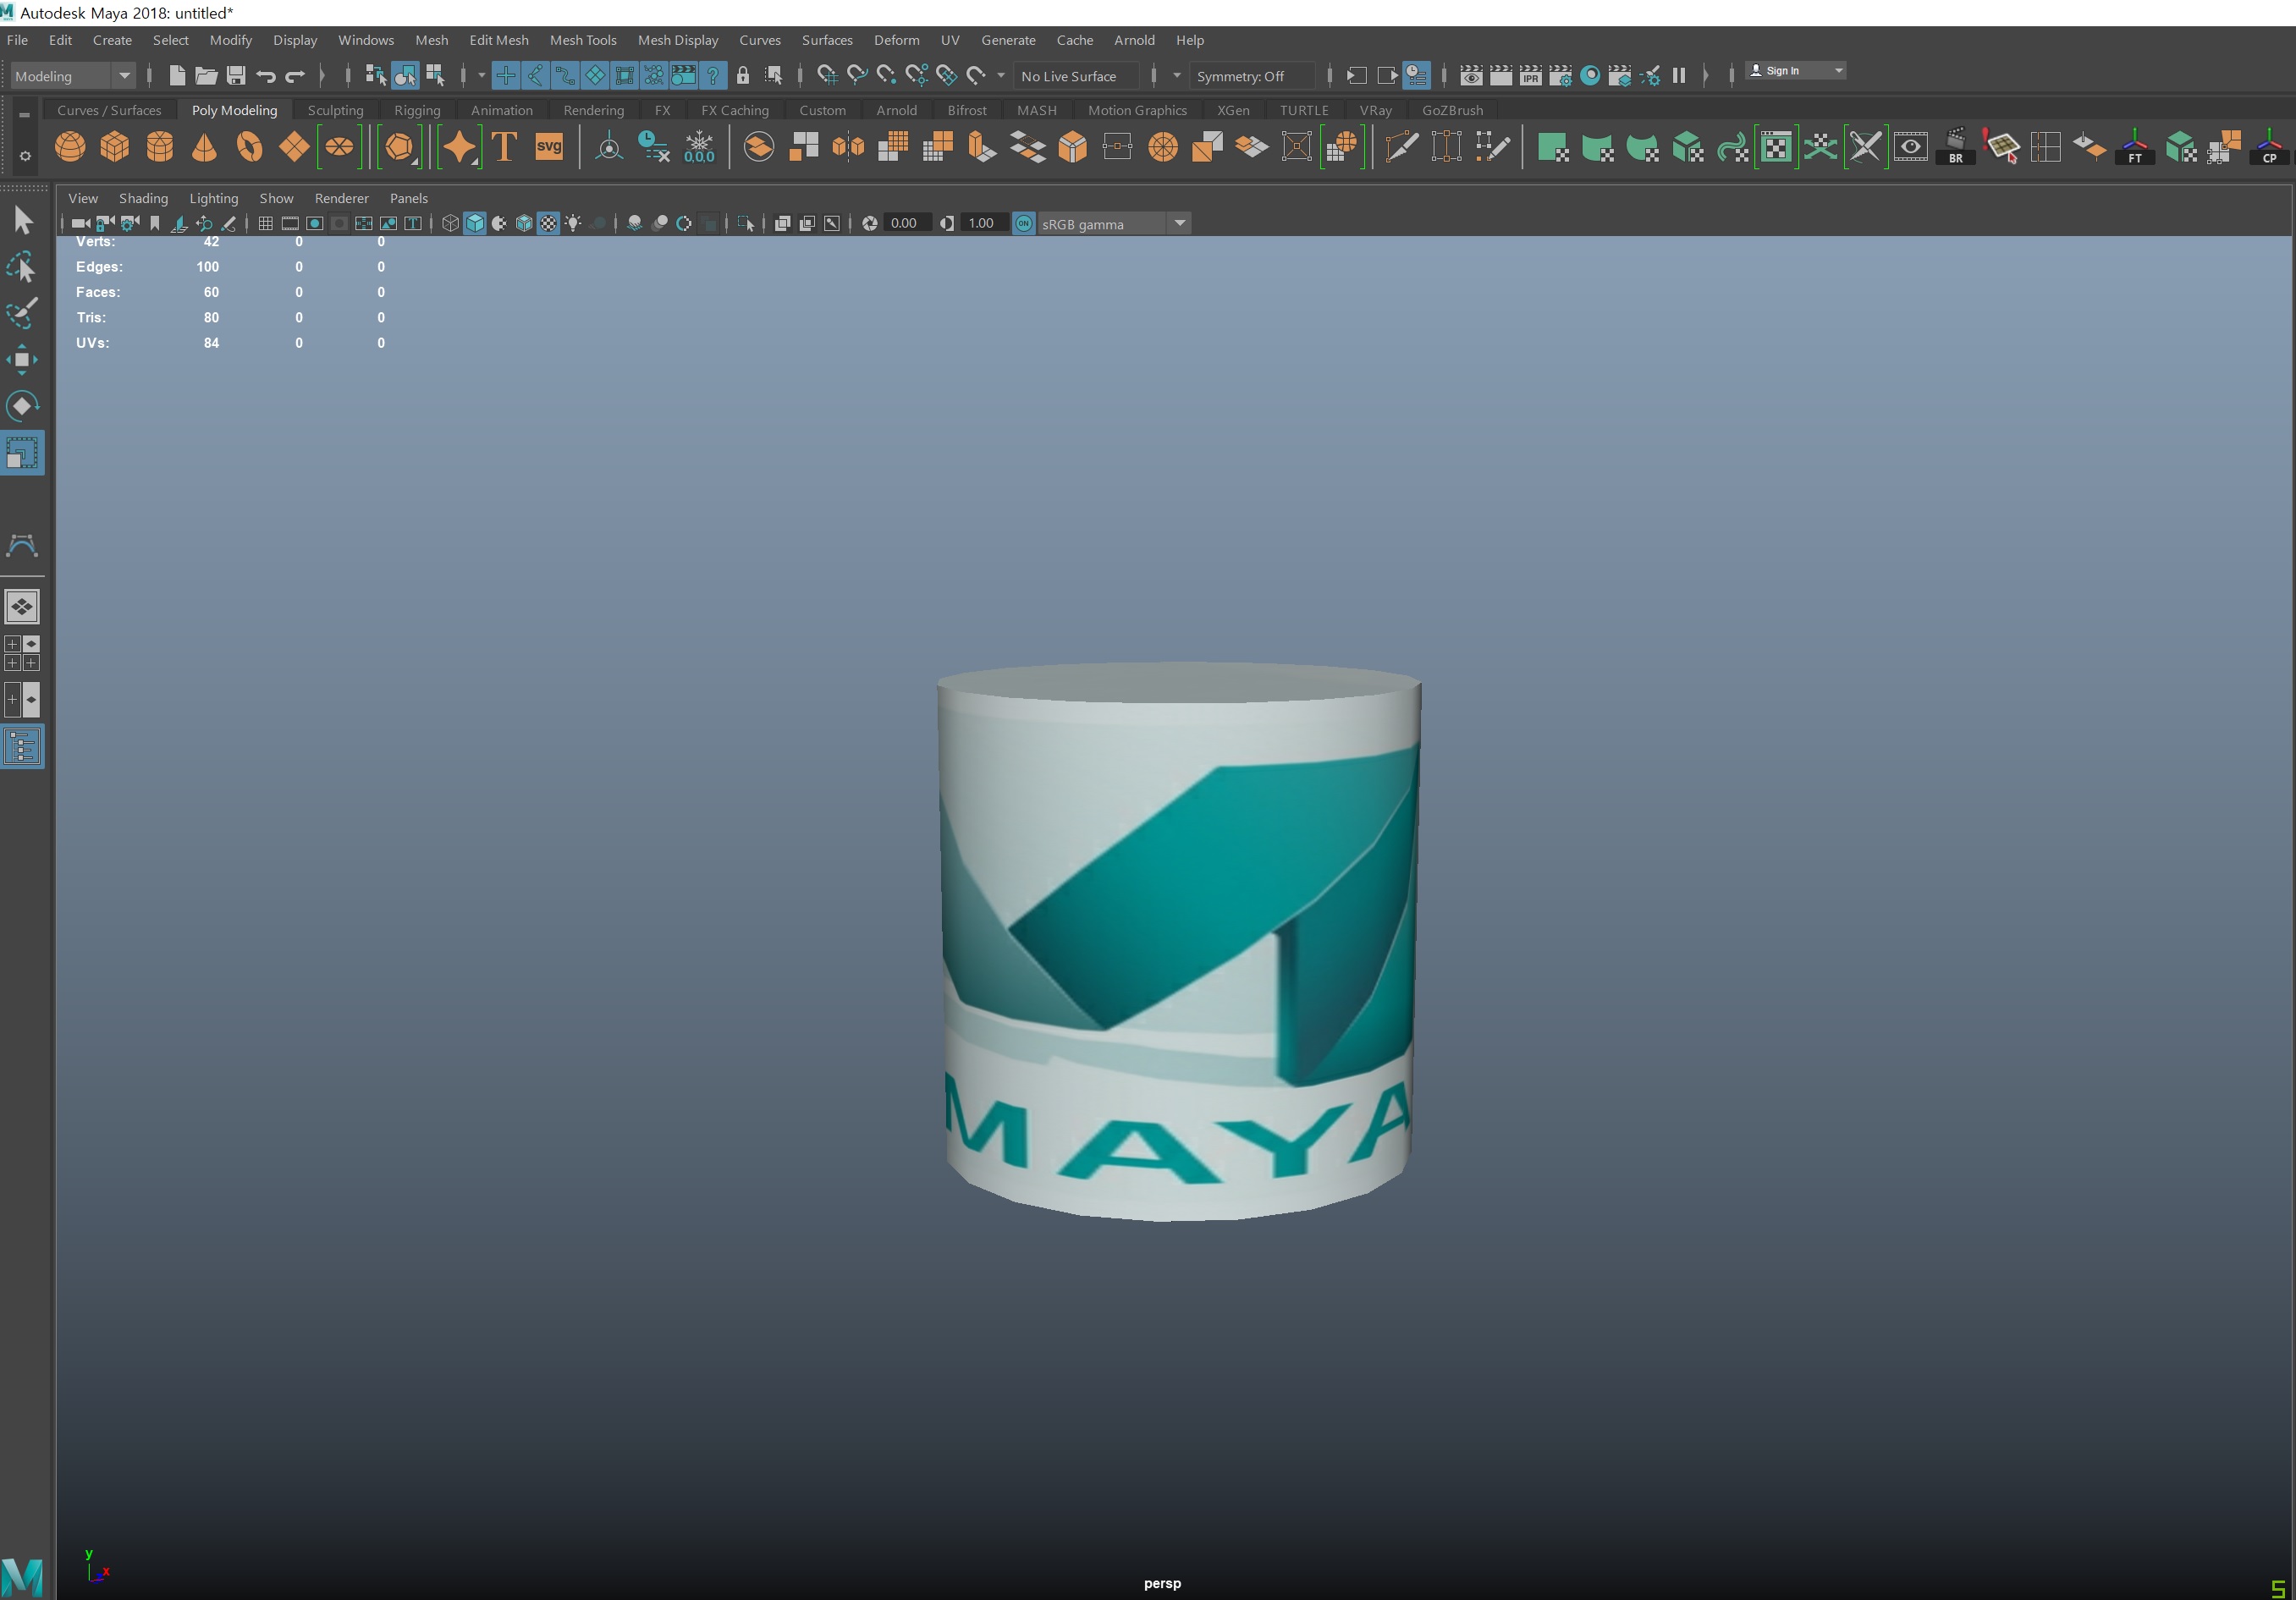Open the Mesh Tools menu
The width and height of the screenshot is (2296, 1600).
pos(583,40)
